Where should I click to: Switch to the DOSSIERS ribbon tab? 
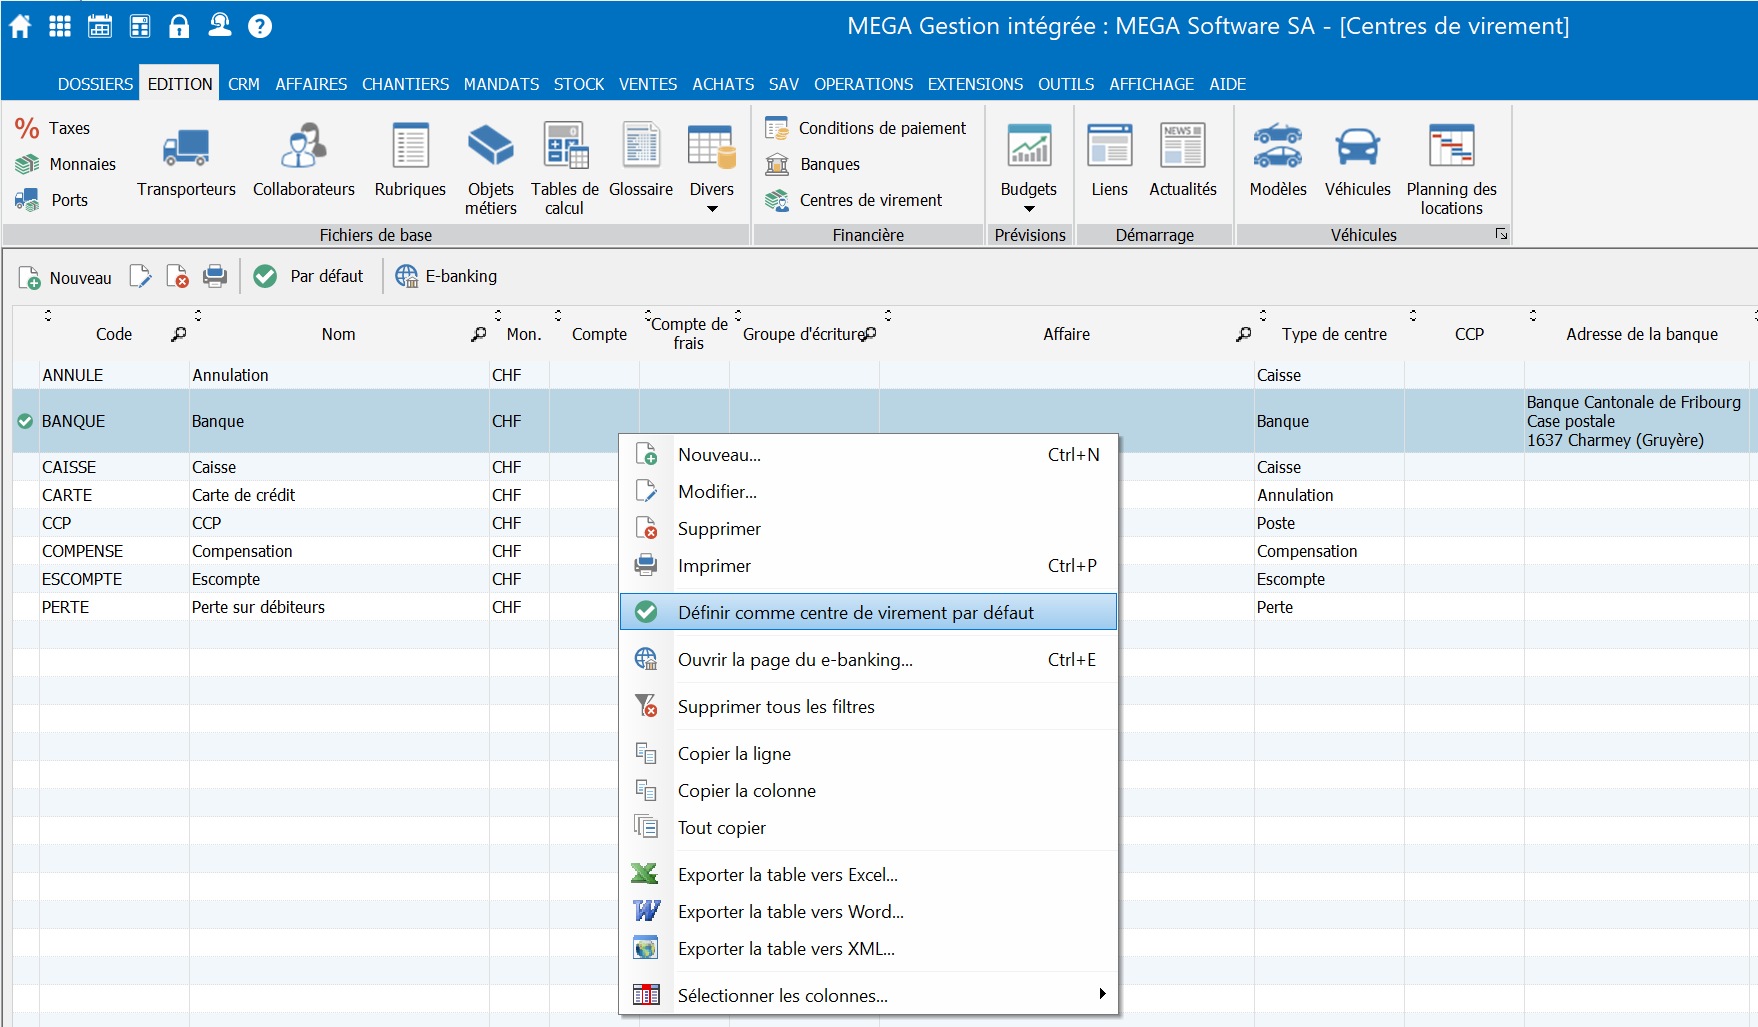95,84
